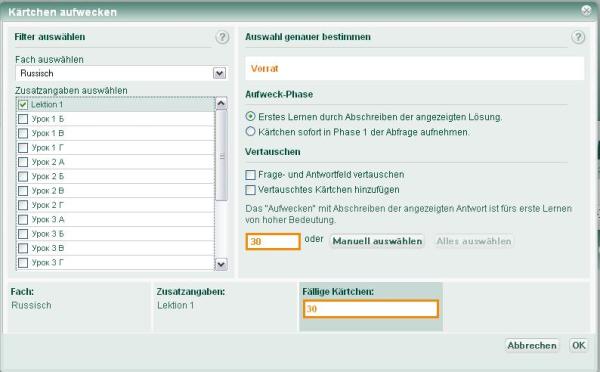This screenshot has height=372, width=600.
Task: Enable Frage- und Antwortfeld vertauschen
Action: pyautogui.click(x=250, y=175)
